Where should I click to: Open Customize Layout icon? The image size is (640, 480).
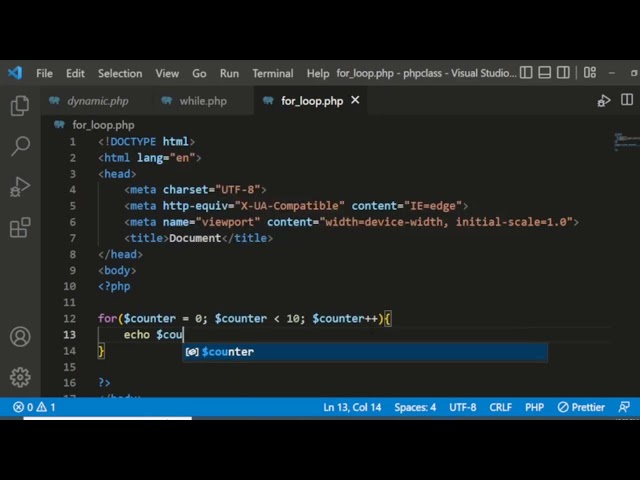590,73
